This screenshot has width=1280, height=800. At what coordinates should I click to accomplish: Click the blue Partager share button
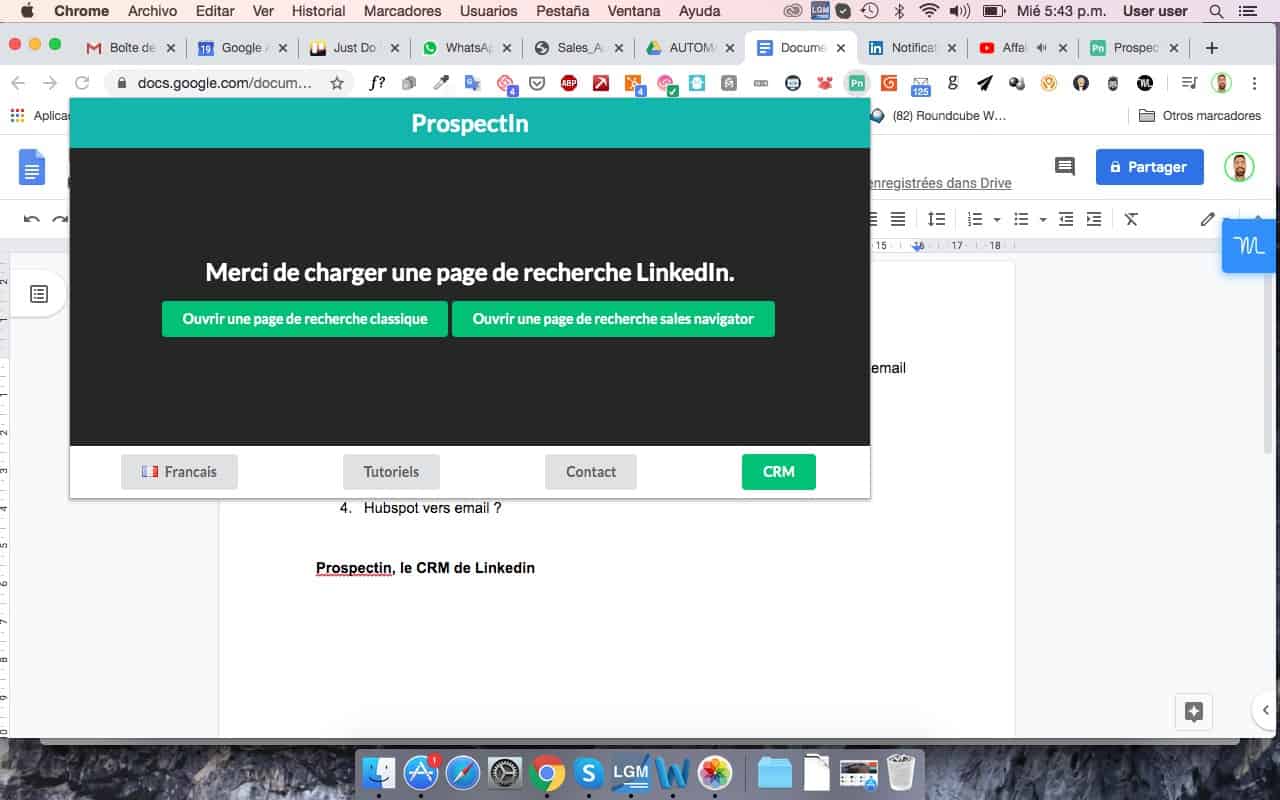click(x=1149, y=167)
